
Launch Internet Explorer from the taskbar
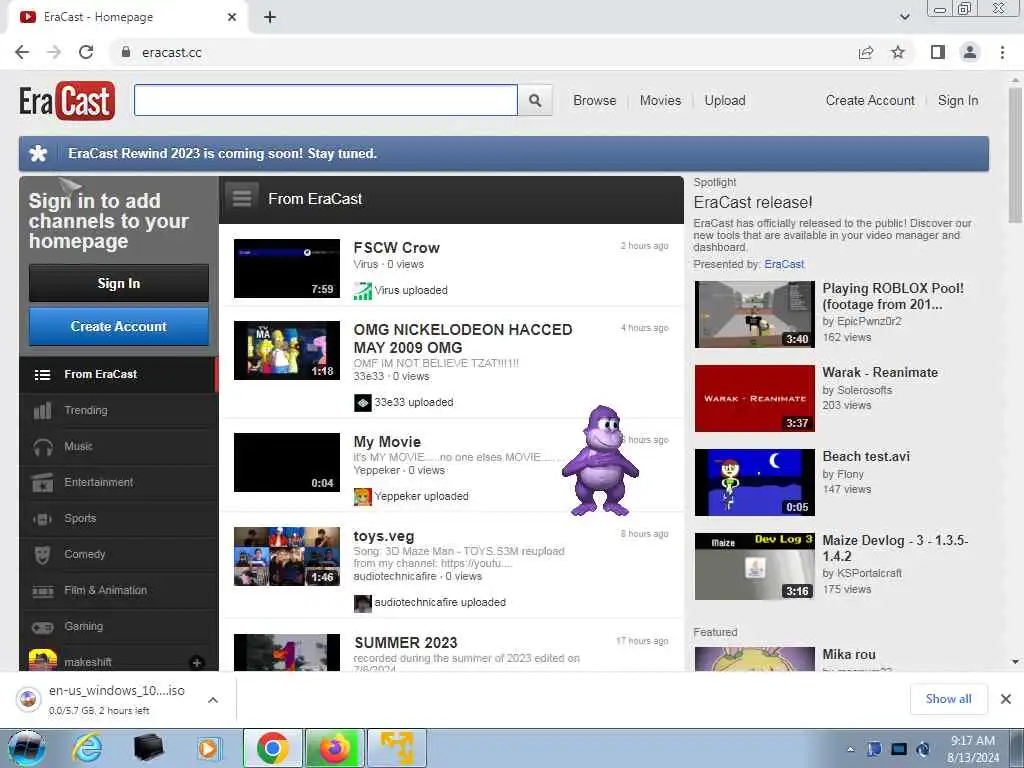(x=88, y=748)
